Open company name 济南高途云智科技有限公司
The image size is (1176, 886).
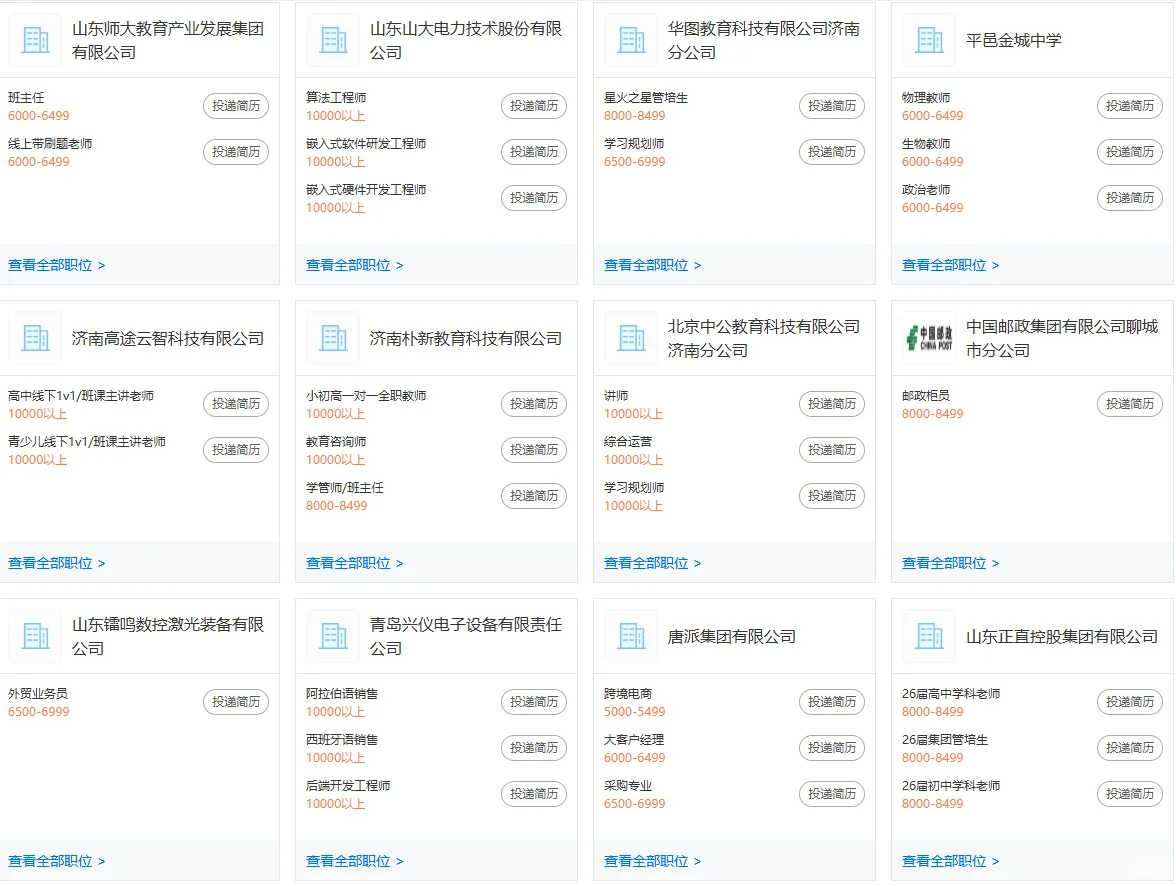click(168, 338)
